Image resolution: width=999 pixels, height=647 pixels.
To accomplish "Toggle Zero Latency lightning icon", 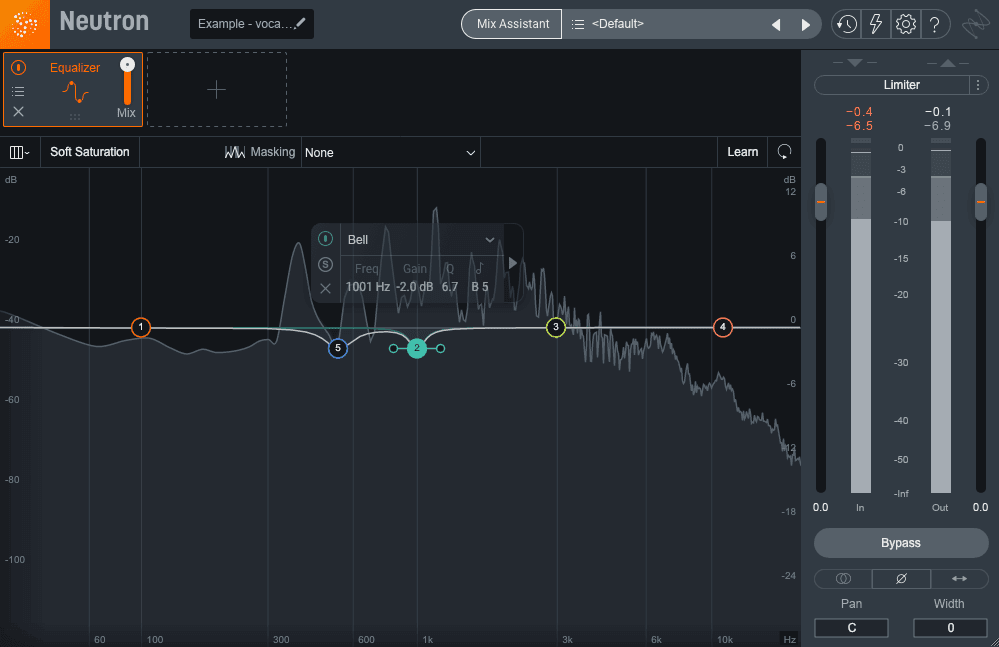I will (876, 24).
